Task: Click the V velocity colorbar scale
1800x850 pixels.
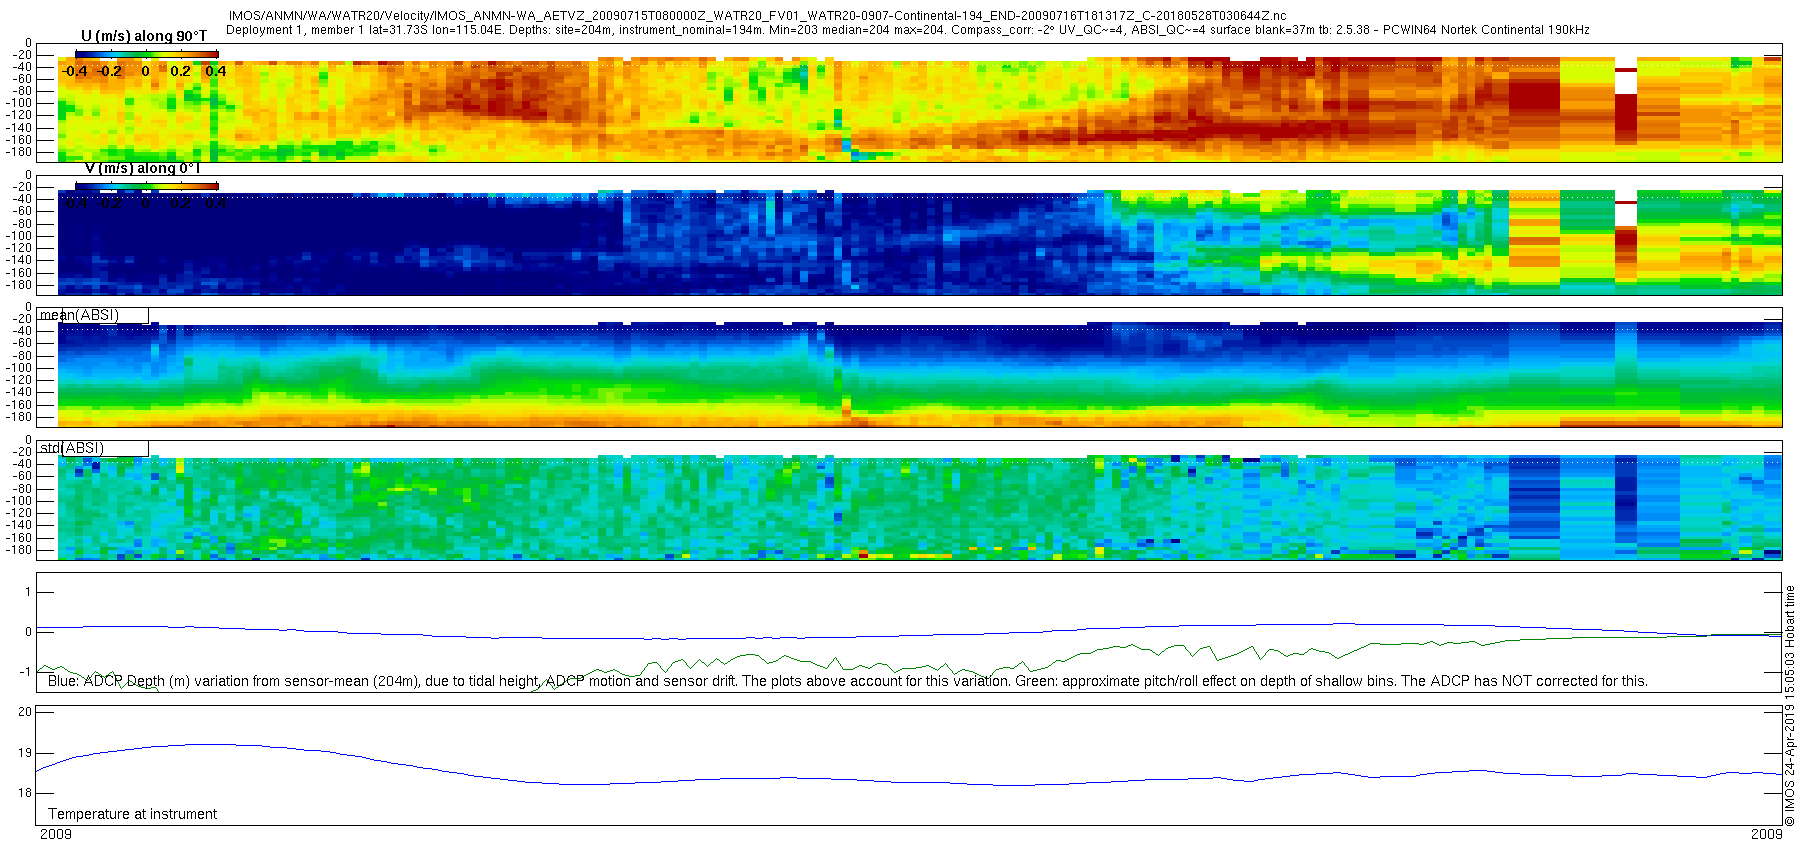Action: [146, 186]
